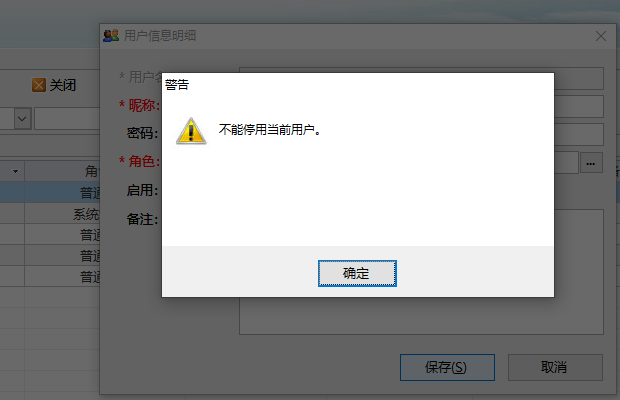The height and width of the screenshot is (400, 620).
Task: Open the column header filter arrow
Action: click(15, 171)
